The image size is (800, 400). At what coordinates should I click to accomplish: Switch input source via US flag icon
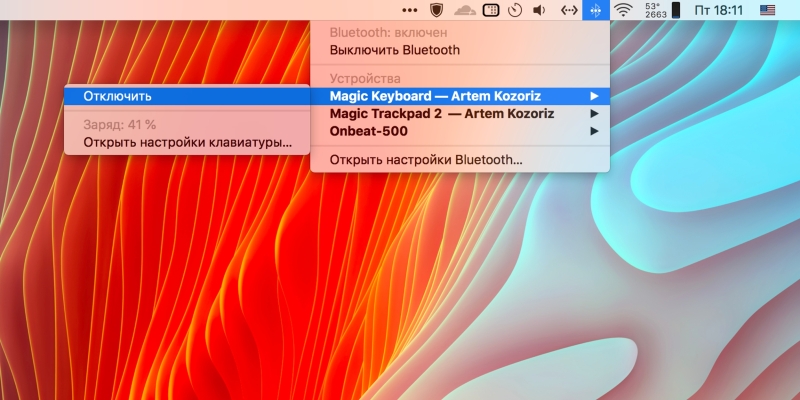(x=767, y=10)
